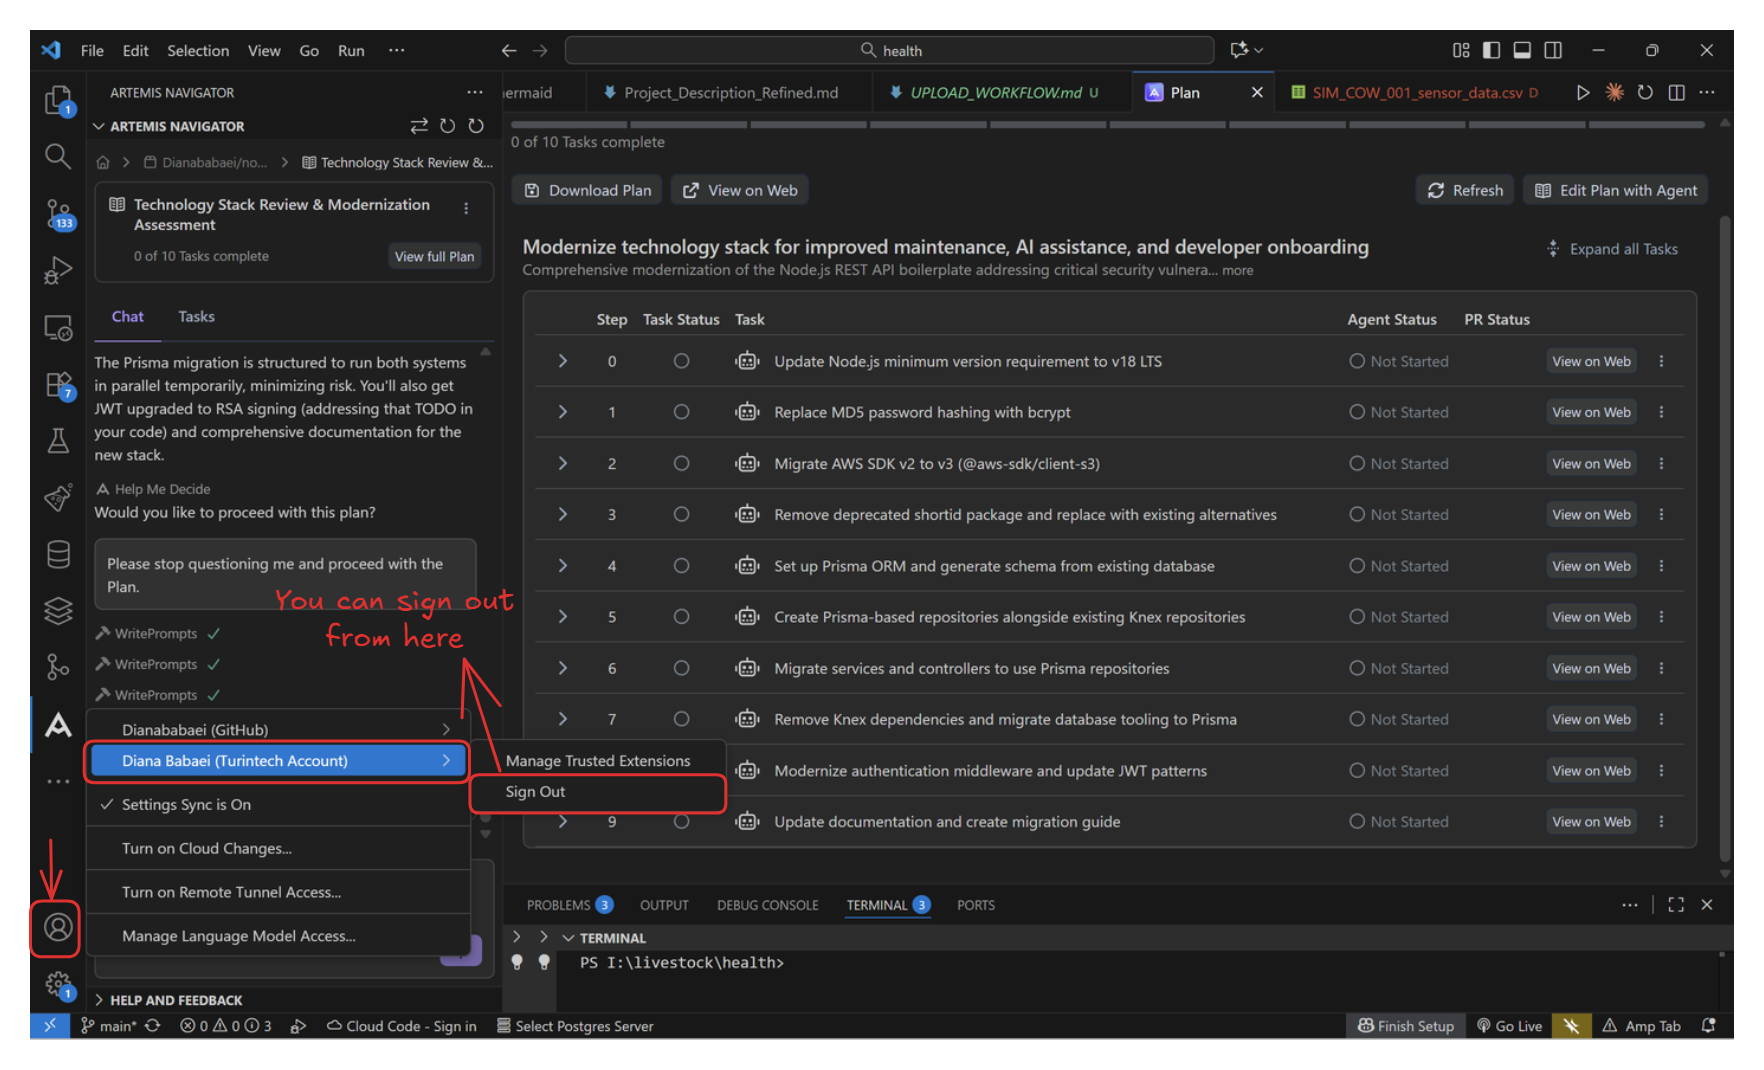This screenshot has height=1070, width=1764.
Task: Open the Artemis extension icon in activity bar
Action: (x=58, y=725)
